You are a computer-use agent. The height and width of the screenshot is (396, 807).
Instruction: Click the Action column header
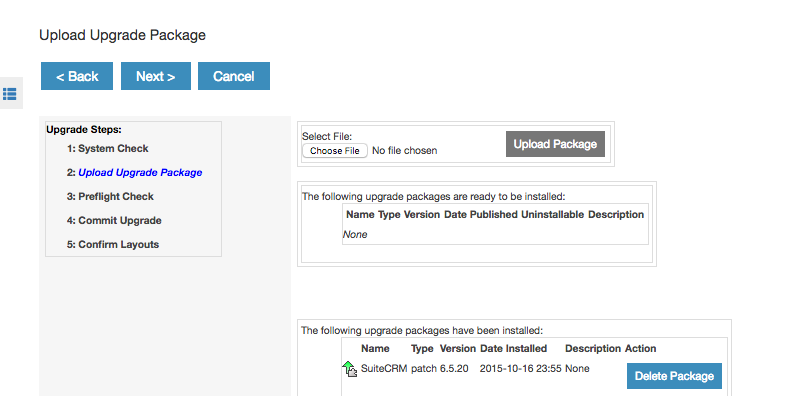click(x=640, y=349)
